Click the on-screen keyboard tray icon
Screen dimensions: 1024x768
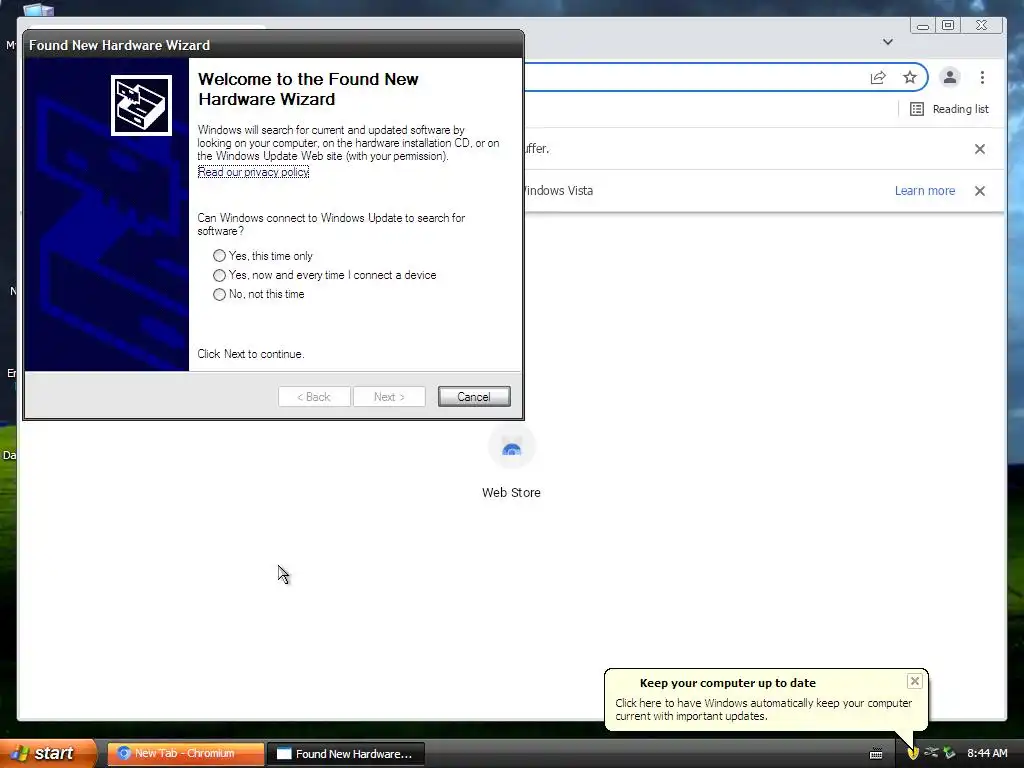pyautogui.click(x=876, y=754)
